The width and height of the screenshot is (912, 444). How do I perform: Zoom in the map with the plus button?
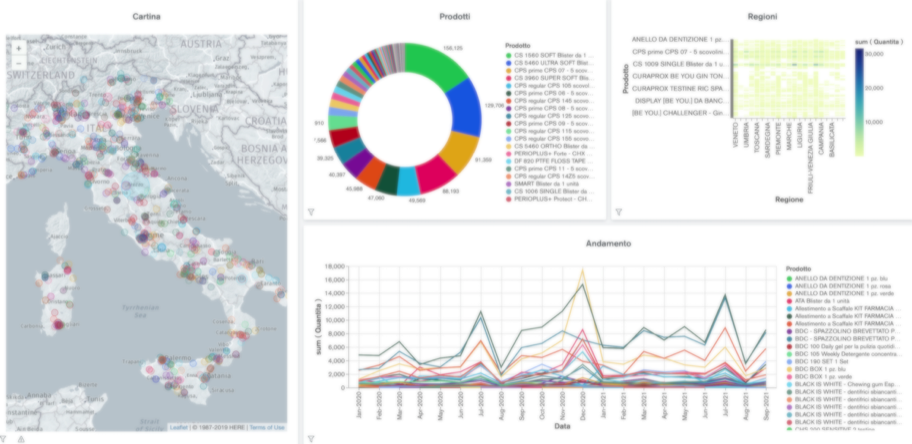pyautogui.click(x=18, y=48)
